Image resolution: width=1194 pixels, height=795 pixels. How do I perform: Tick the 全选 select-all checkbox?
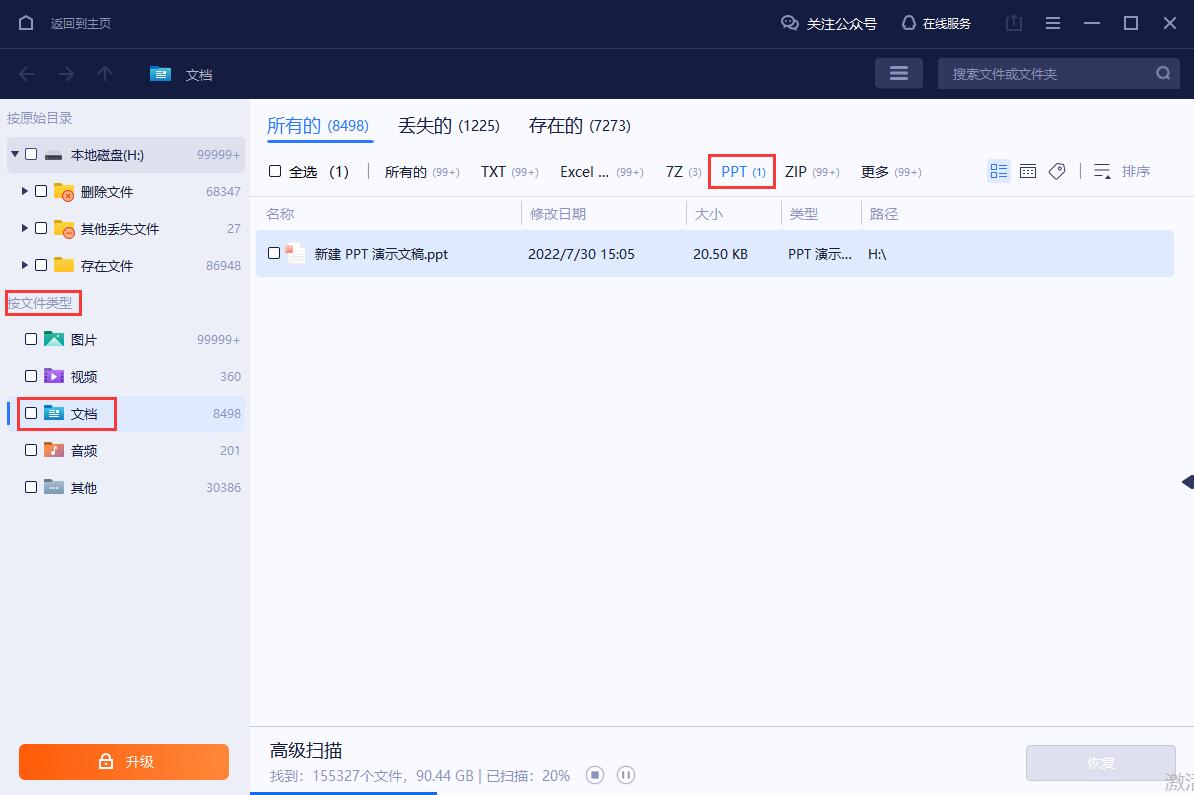(275, 171)
